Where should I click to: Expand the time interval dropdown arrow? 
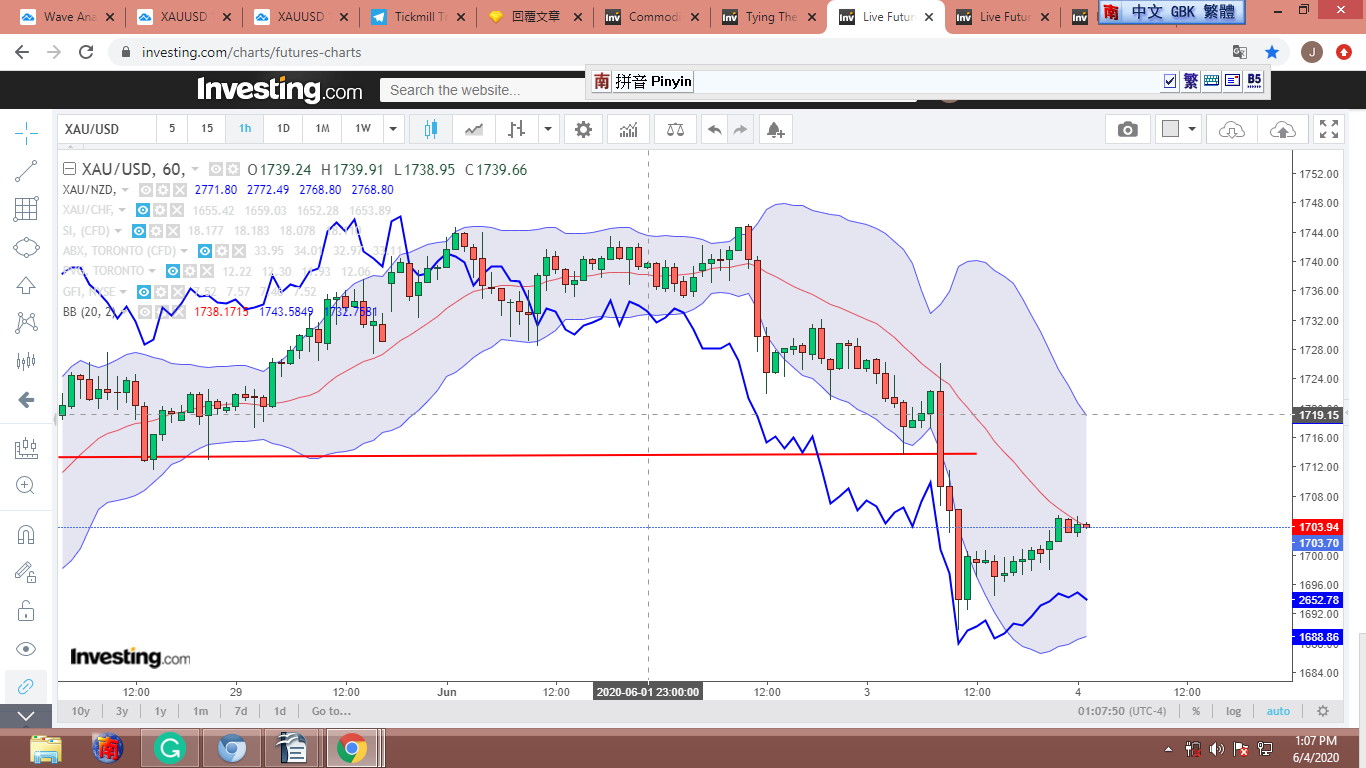pos(393,129)
